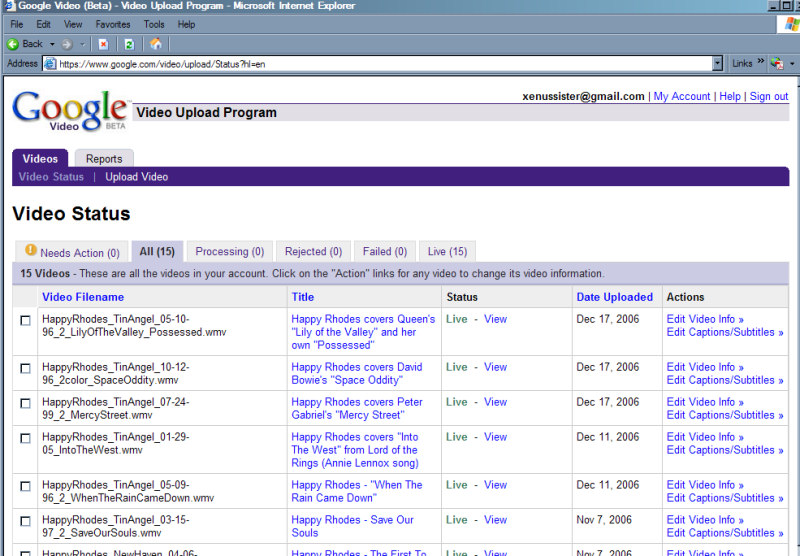Screen dimensions: 800x556
Task: Click Edit Captions/Subtitles for Mercy Street row
Action: tap(724, 415)
